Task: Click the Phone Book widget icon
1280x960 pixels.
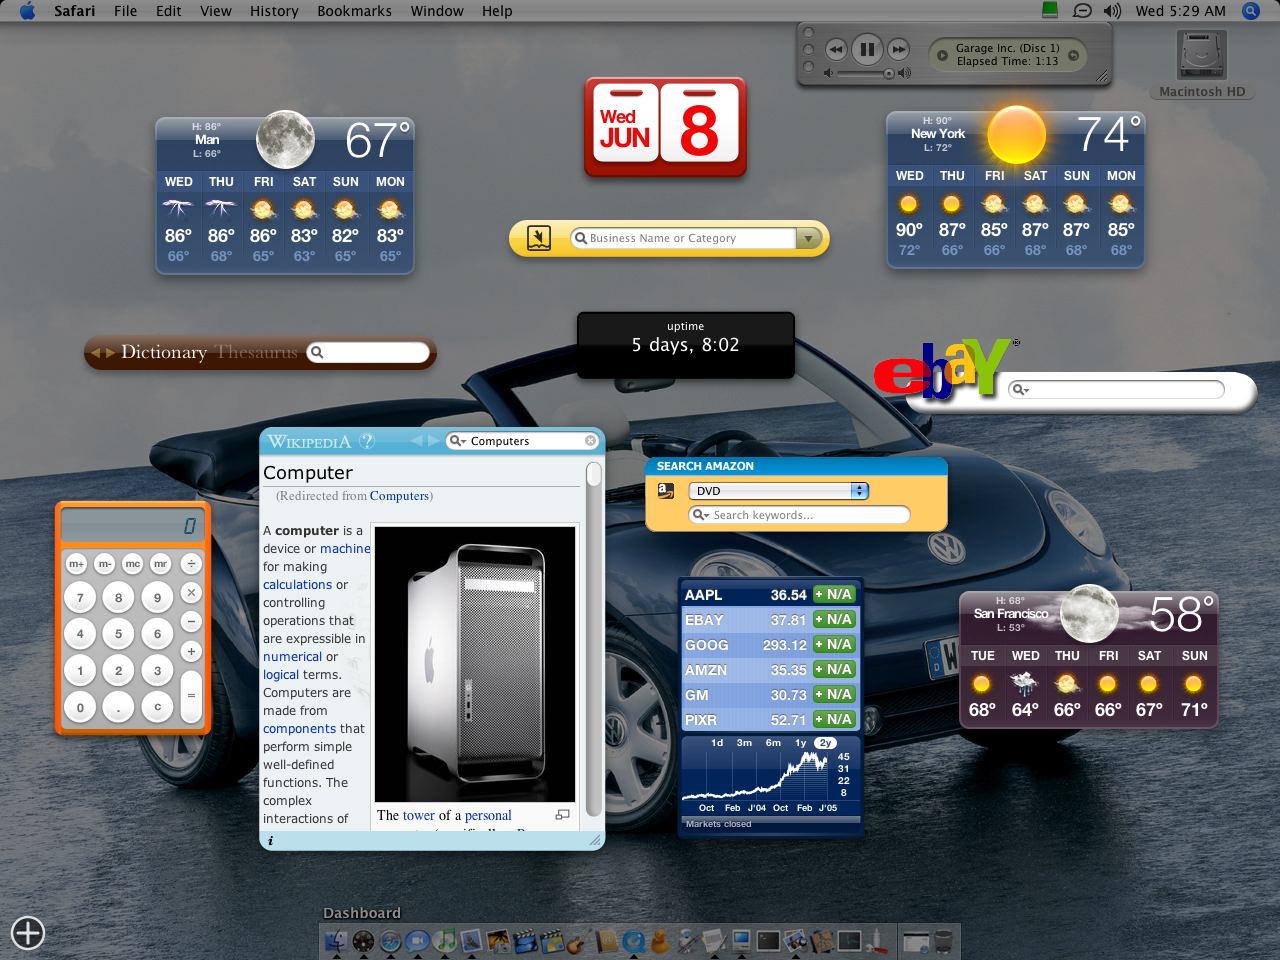Action: [x=539, y=238]
